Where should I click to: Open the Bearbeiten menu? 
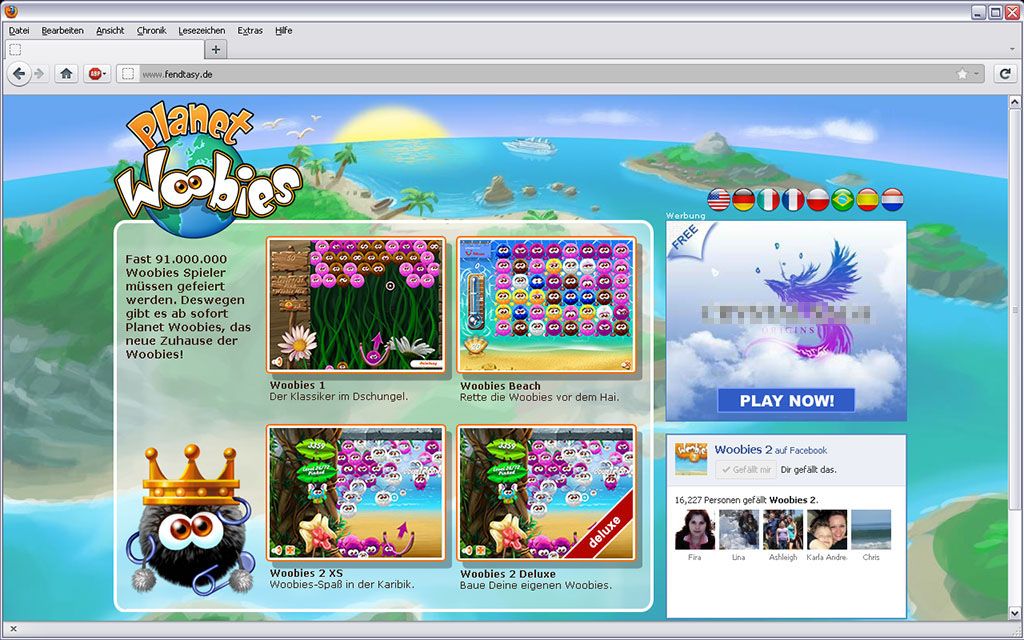tap(63, 31)
